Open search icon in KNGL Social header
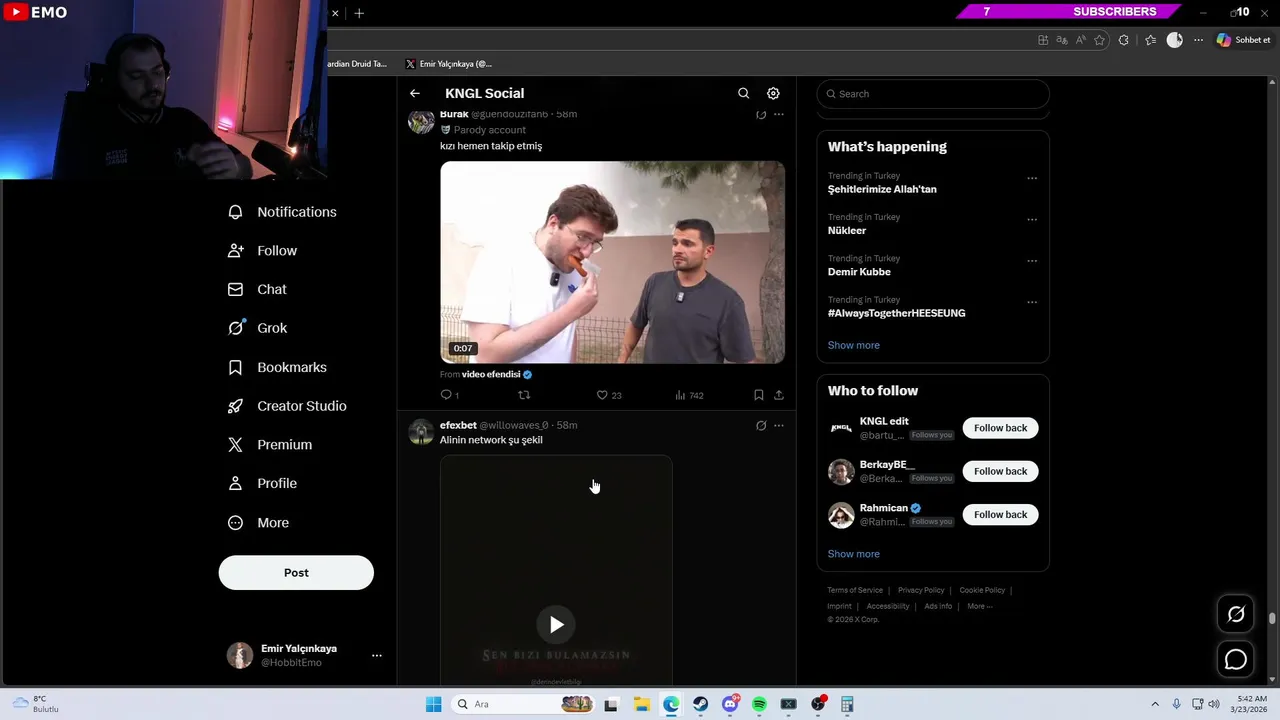The height and width of the screenshot is (720, 1280). tap(743, 93)
